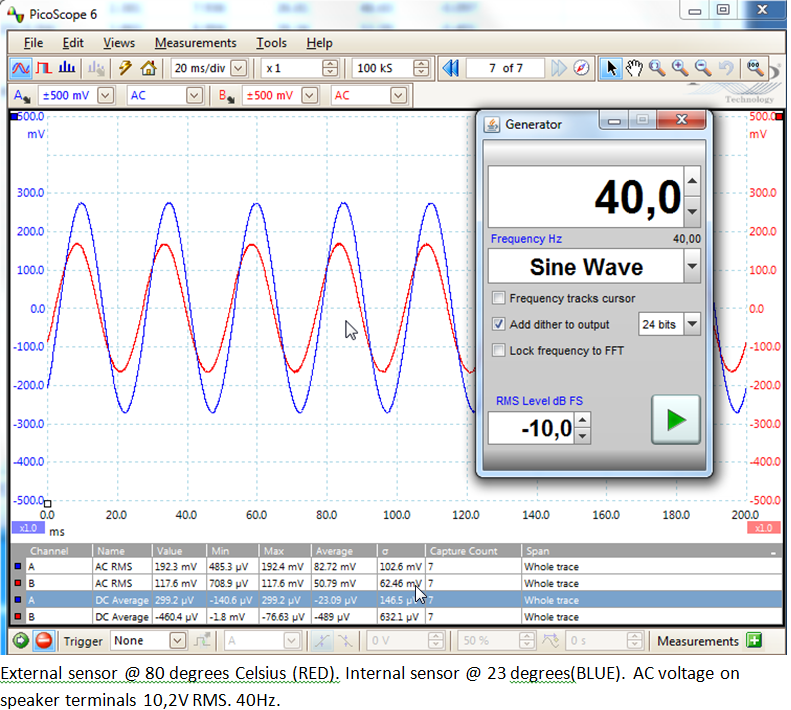Viewport: 791px width, 710px height.
Task: Open Trigger mode None dropdown
Action: point(177,641)
